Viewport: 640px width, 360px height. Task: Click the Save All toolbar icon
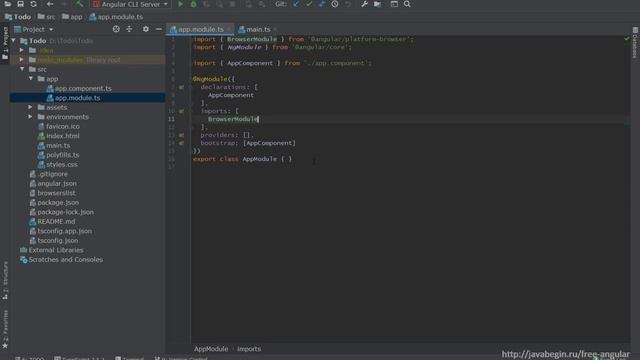(x=20, y=4)
